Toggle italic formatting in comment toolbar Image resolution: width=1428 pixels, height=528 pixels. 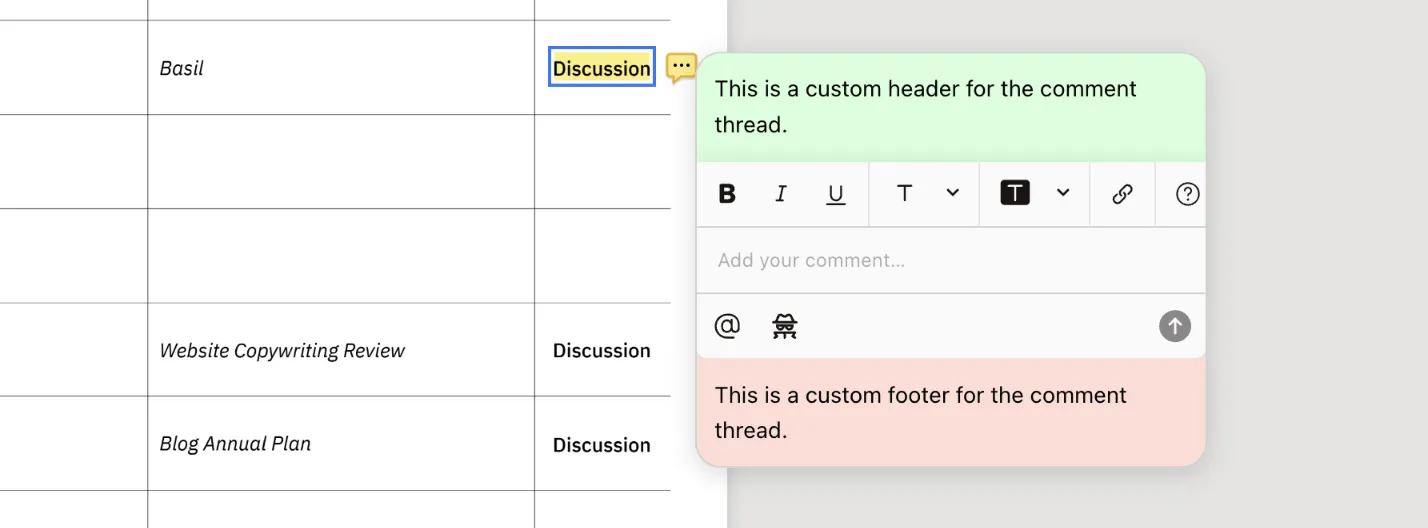point(781,194)
